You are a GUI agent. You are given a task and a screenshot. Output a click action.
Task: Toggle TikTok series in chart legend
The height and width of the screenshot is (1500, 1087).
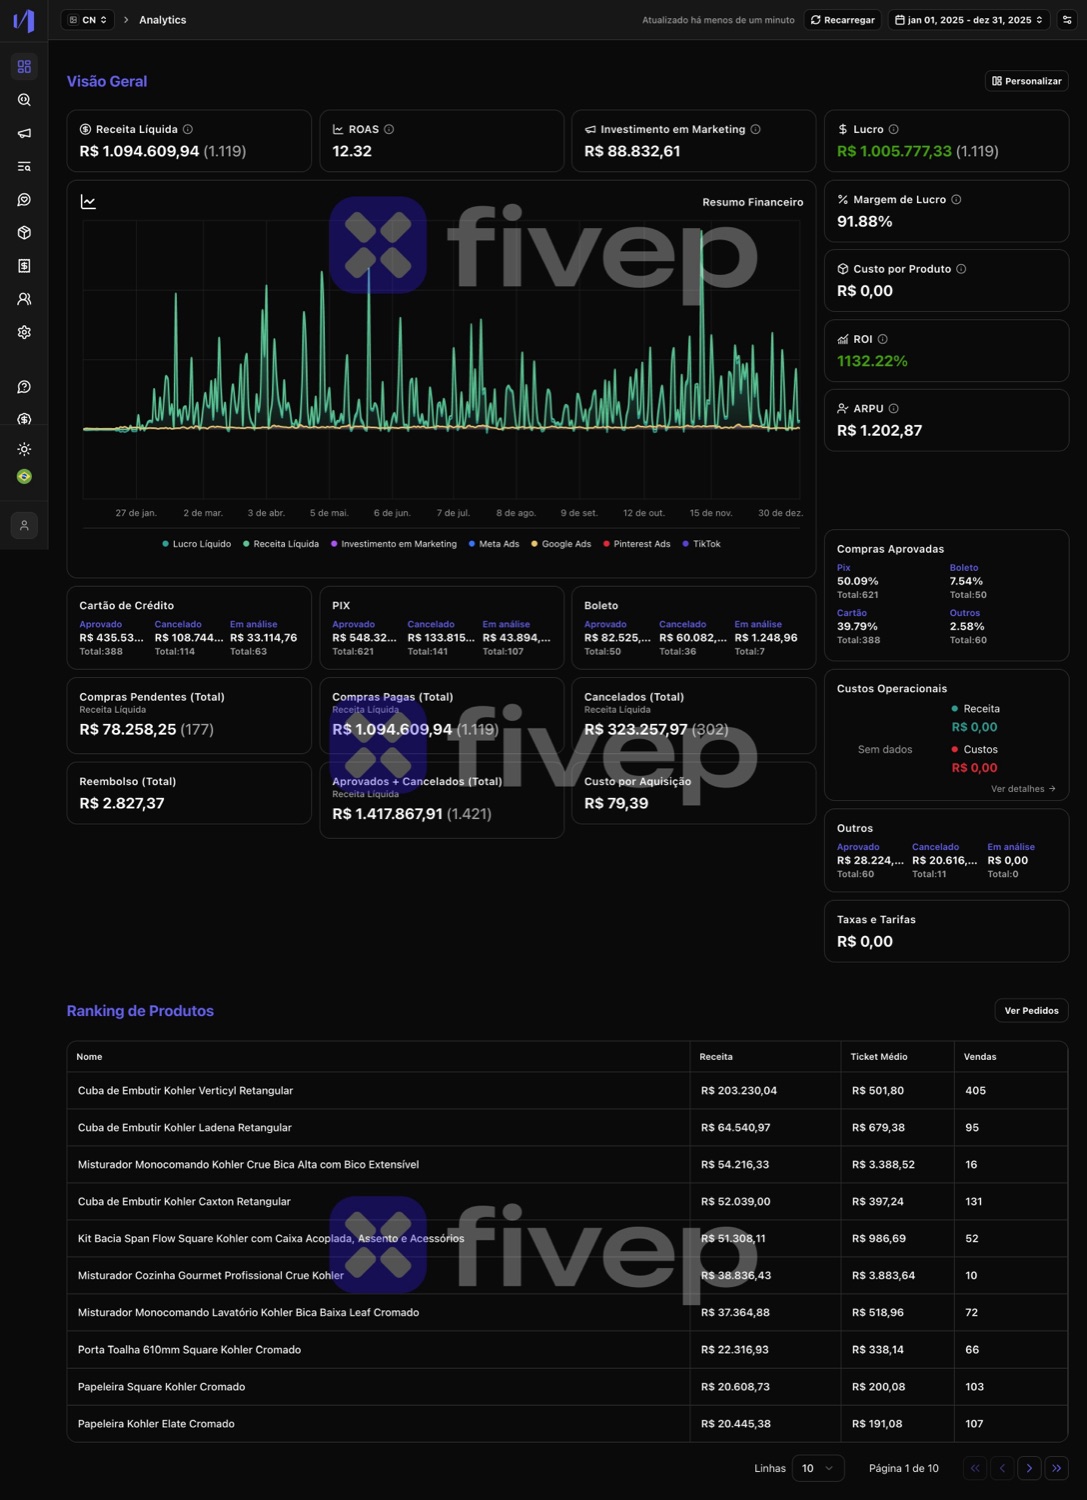coord(701,544)
